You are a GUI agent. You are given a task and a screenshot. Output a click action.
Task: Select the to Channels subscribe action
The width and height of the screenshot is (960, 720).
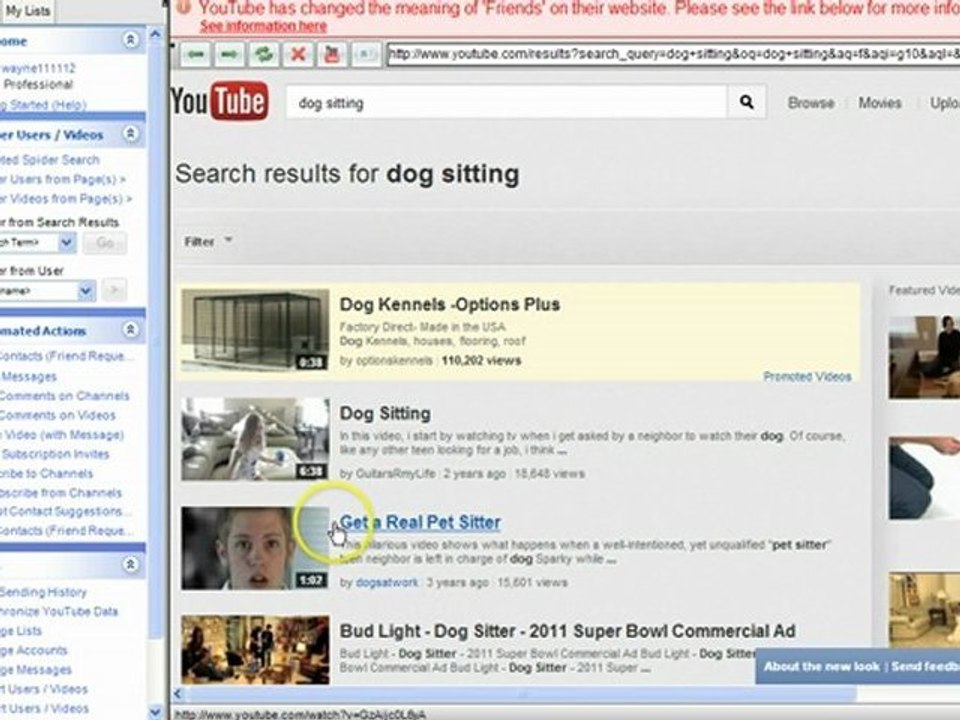(47, 474)
